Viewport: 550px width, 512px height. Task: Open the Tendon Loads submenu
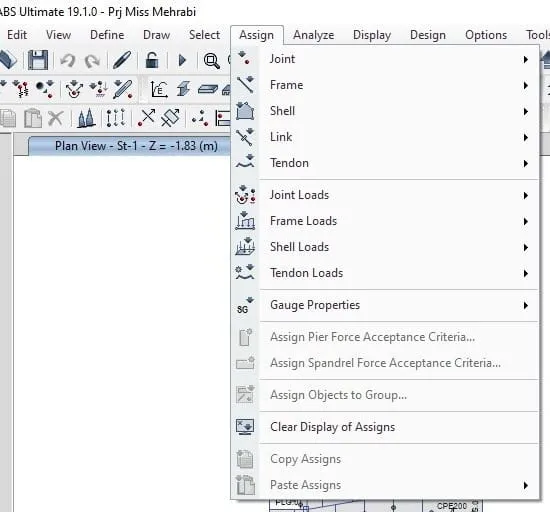point(385,273)
